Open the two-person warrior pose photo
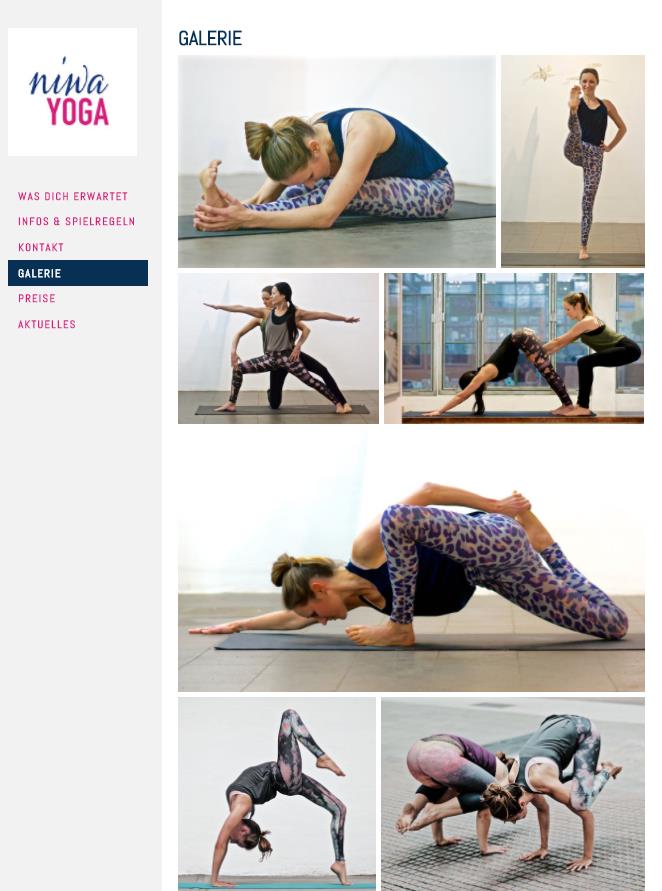662x891 pixels. [x=278, y=348]
